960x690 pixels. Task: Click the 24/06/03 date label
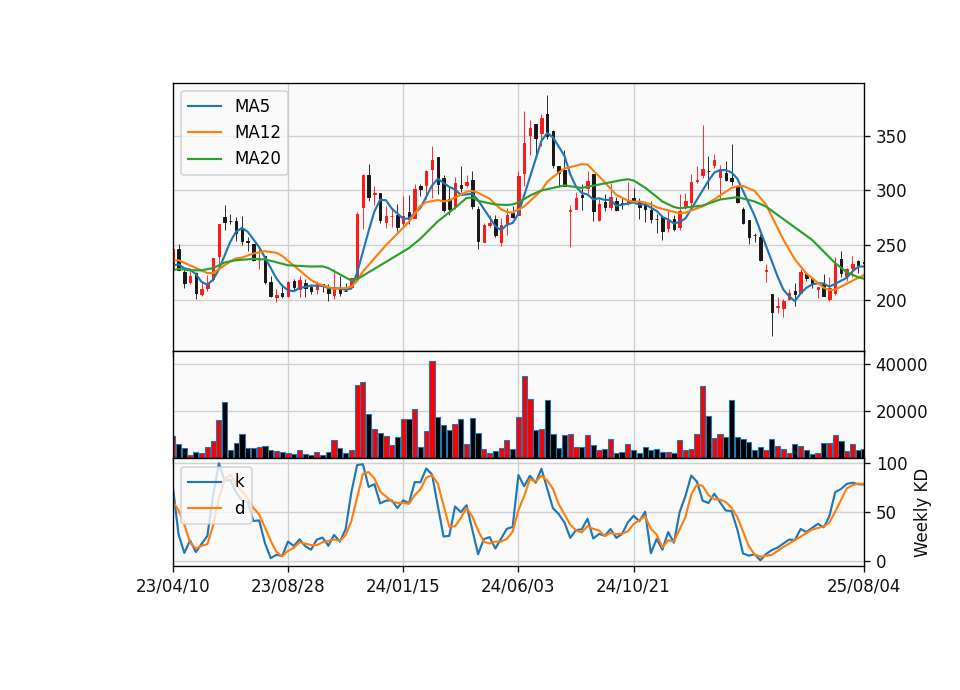pyautogui.click(x=518, y=586)
